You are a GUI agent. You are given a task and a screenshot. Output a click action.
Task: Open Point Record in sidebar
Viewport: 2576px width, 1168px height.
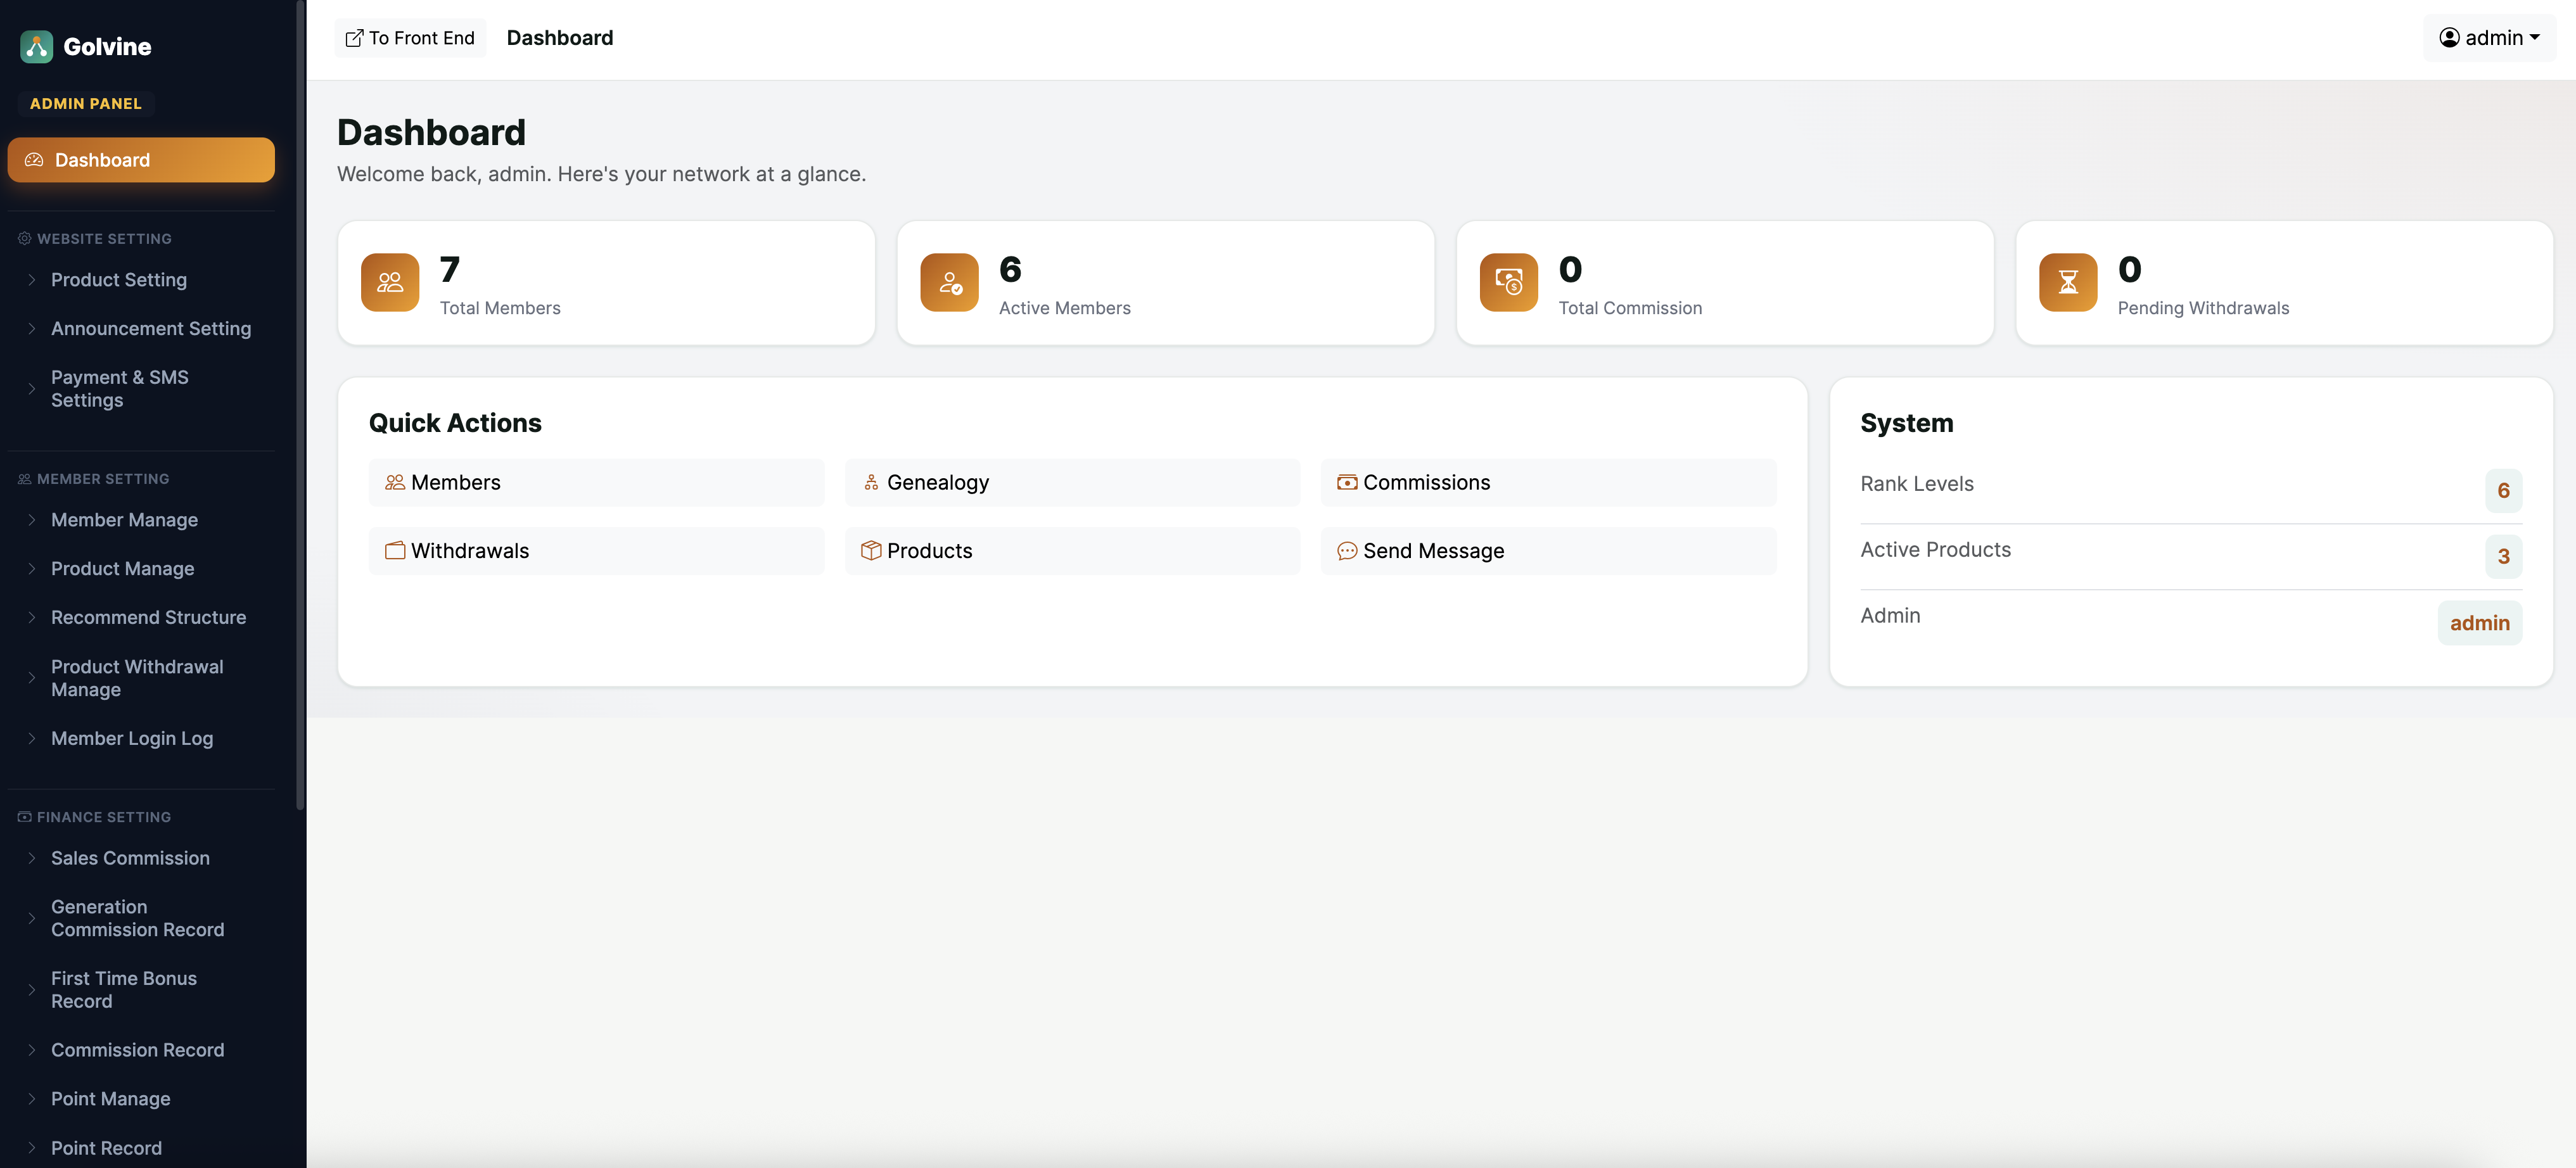tap(141, 1147)
